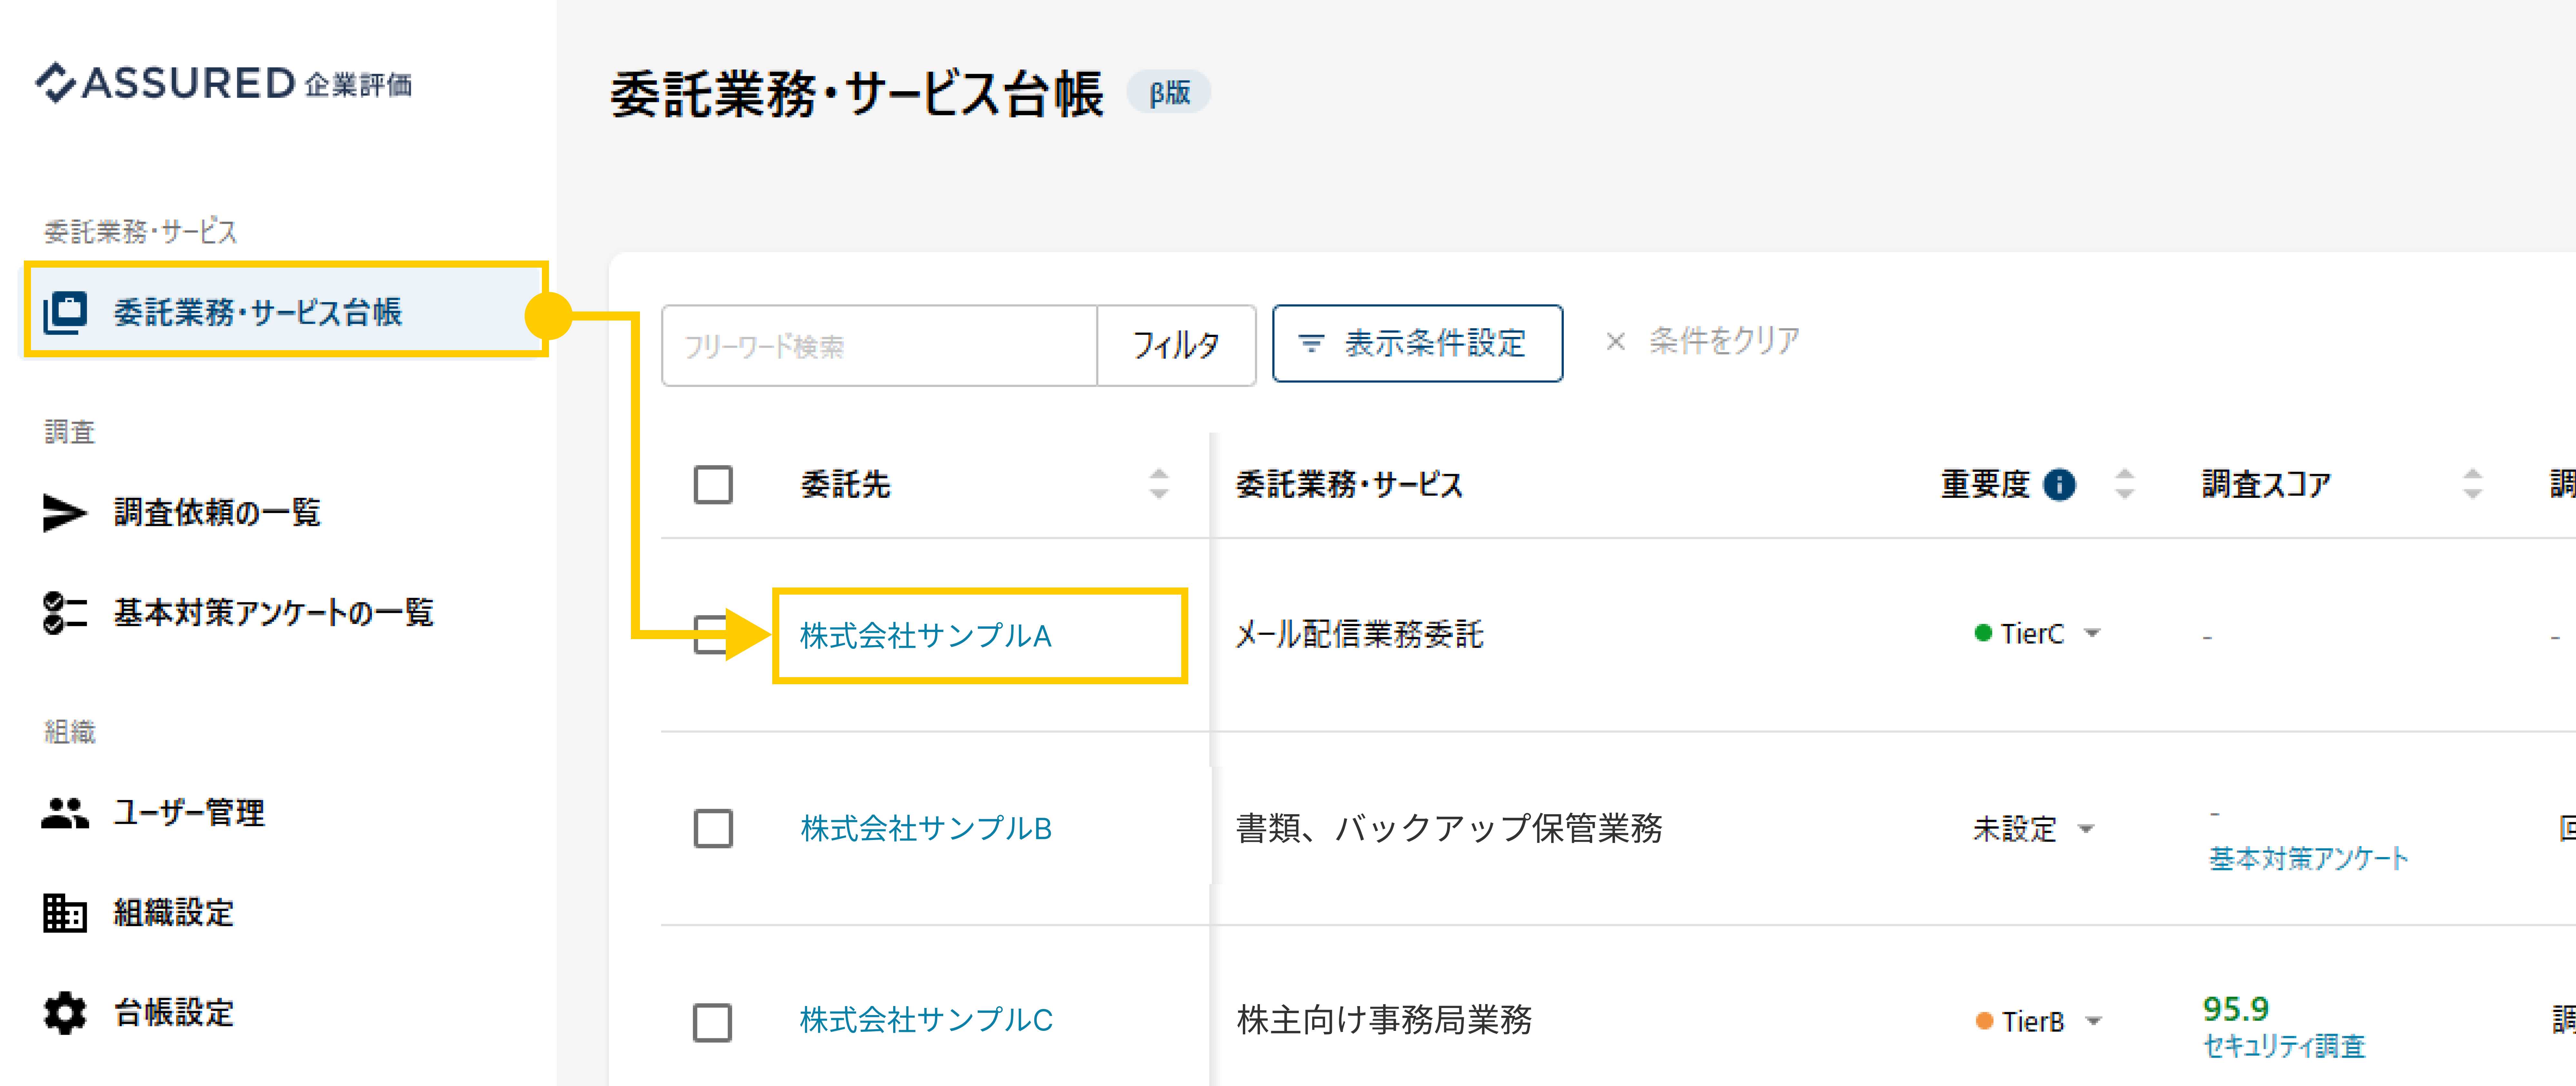Check the box for 株式会社サンプルB row
Screen dimensions: 2576x1086
click(713, 828)
